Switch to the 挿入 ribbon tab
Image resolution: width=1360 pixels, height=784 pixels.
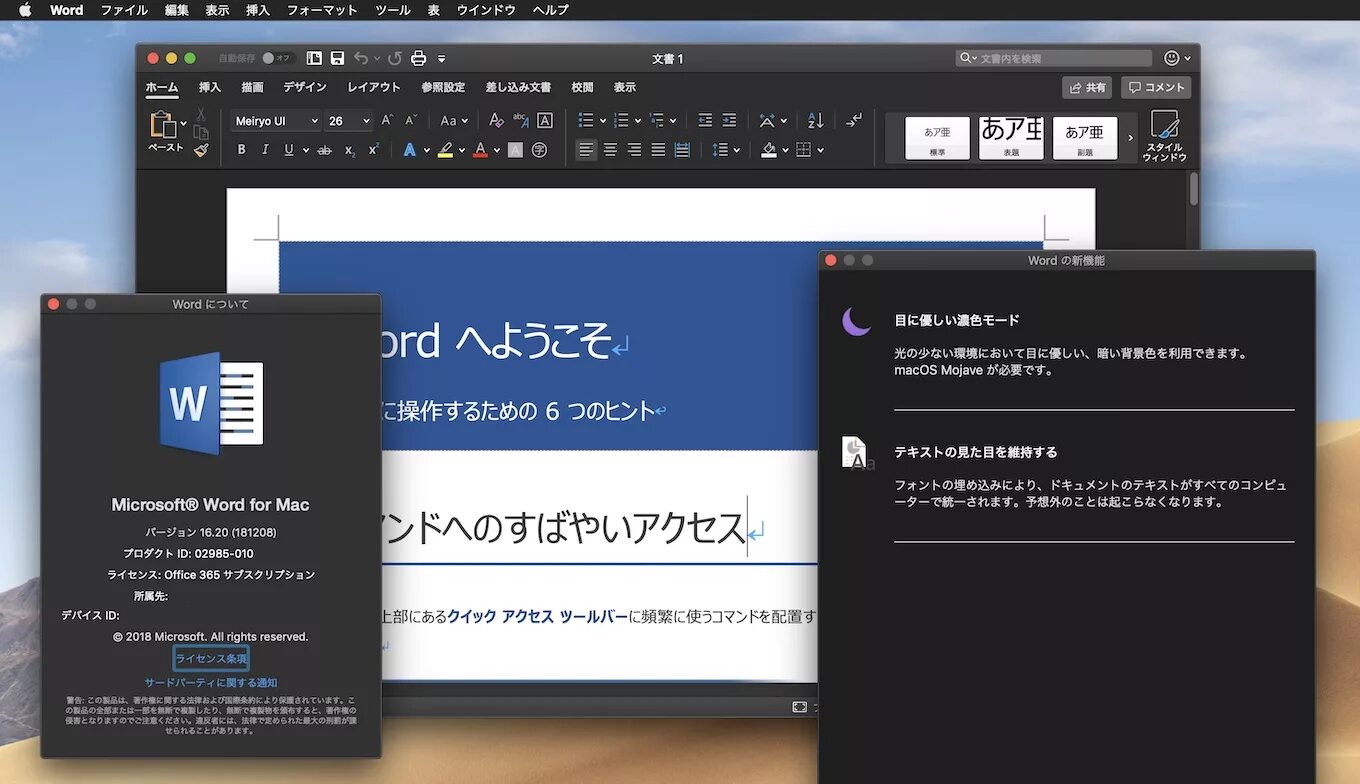[210, 88]
